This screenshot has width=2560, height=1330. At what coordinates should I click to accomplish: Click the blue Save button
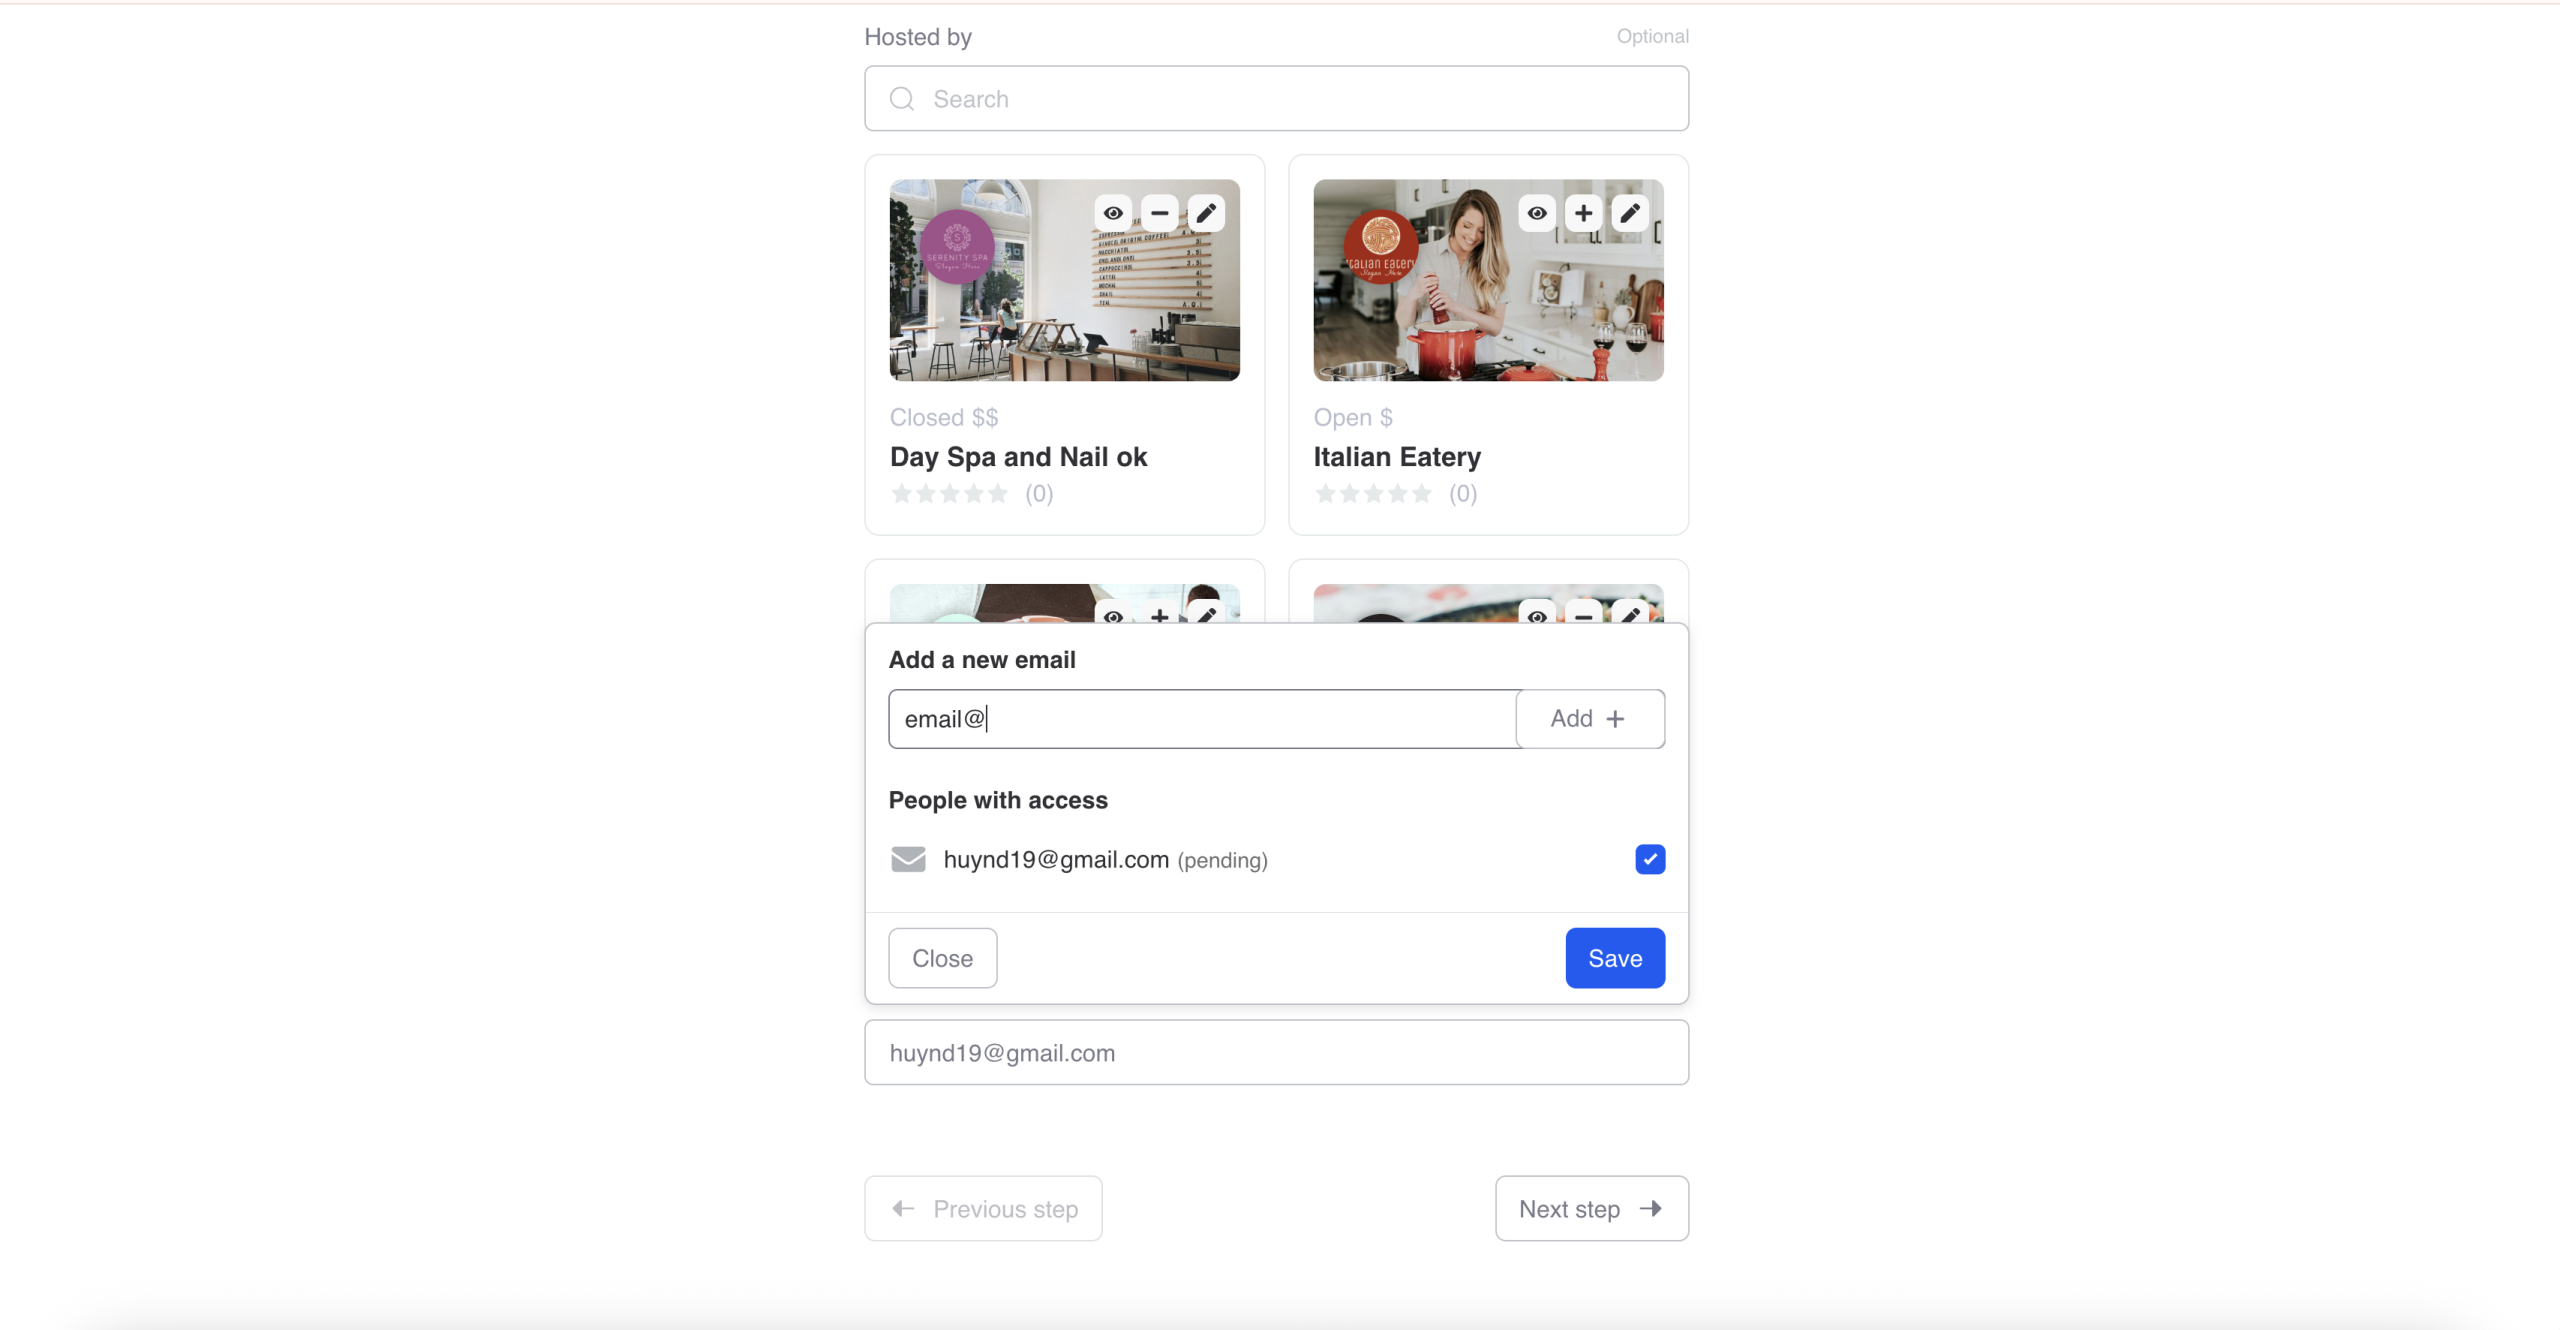coord(1614,958)
